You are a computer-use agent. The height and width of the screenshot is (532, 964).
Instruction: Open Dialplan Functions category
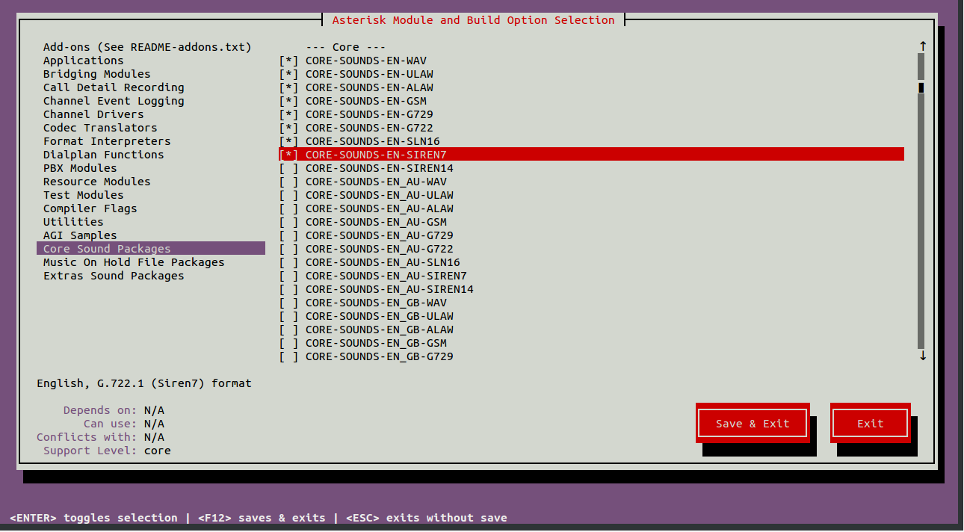click(x=103, y=155)
